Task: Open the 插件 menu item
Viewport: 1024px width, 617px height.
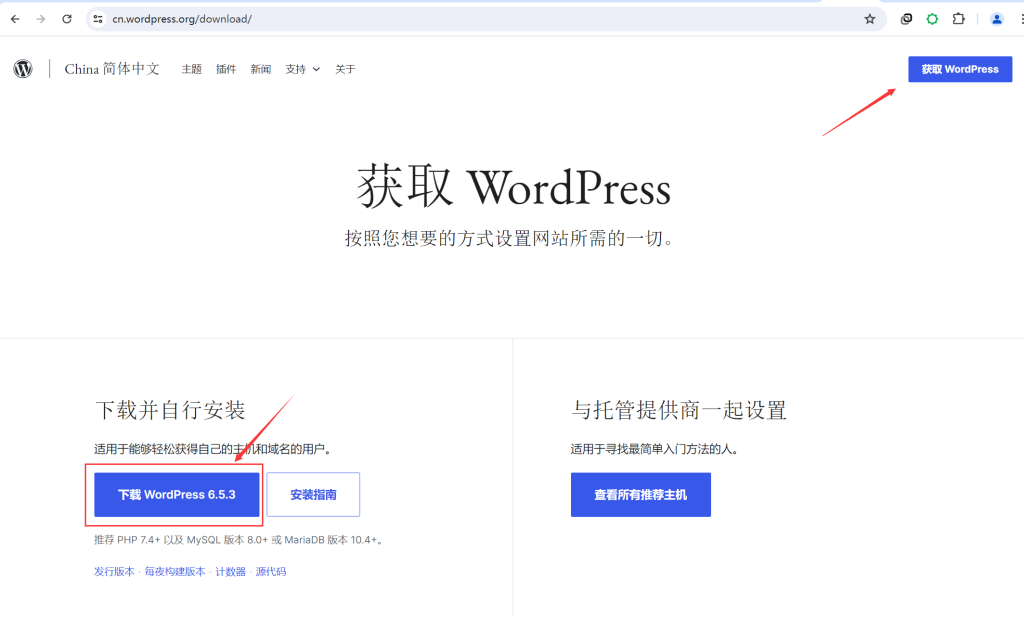Action: pyautogui.click(x=226, y=69)
